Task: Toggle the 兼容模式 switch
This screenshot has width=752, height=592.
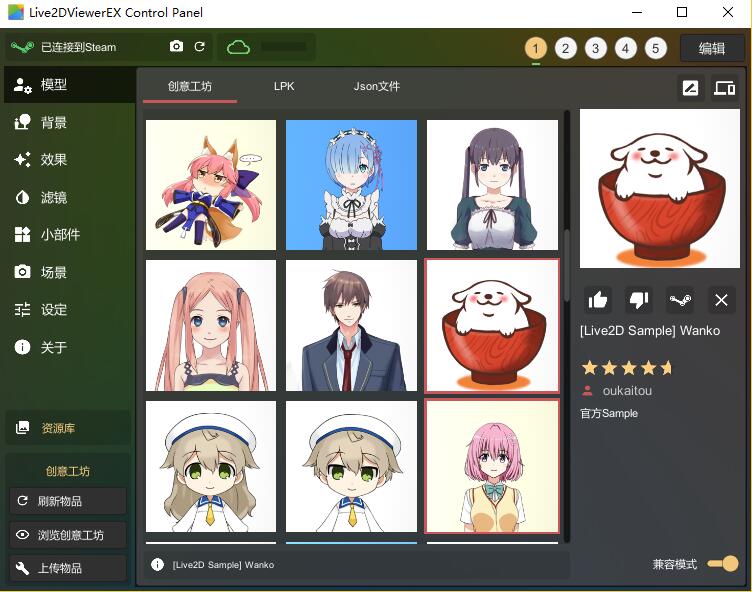Action: click(723, 564)
